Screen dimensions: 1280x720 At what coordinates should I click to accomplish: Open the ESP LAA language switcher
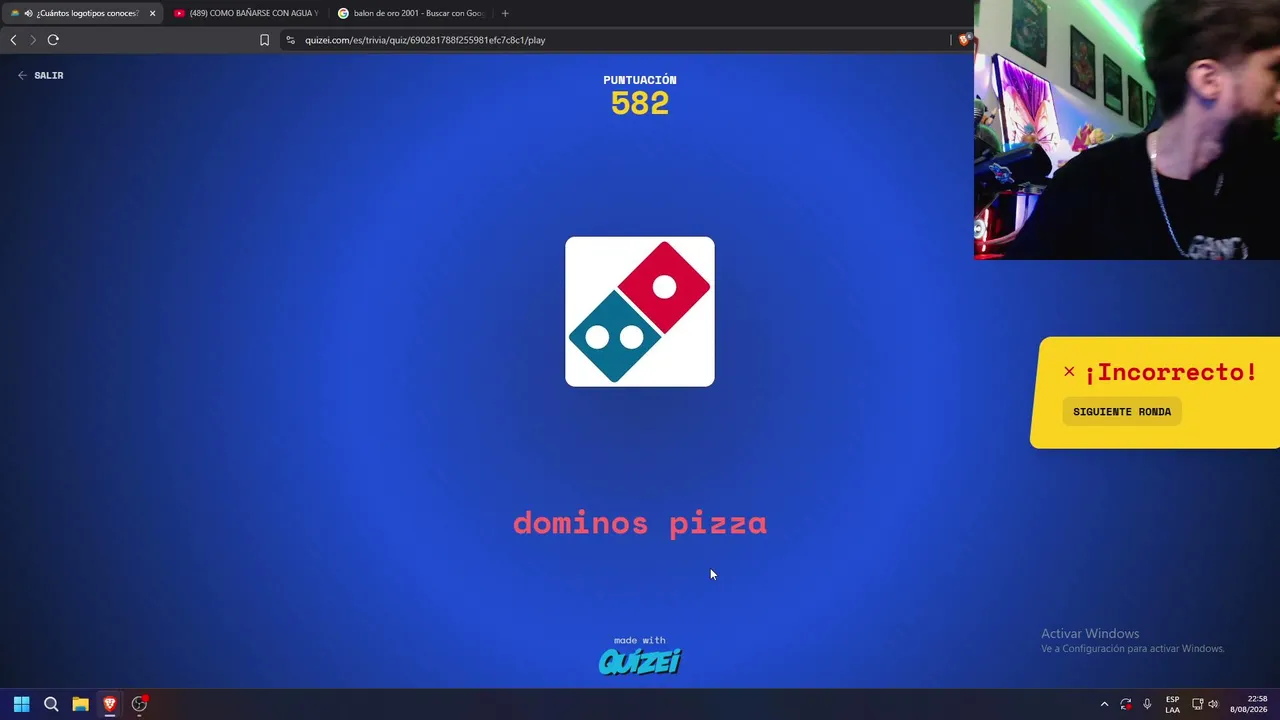1172,704
